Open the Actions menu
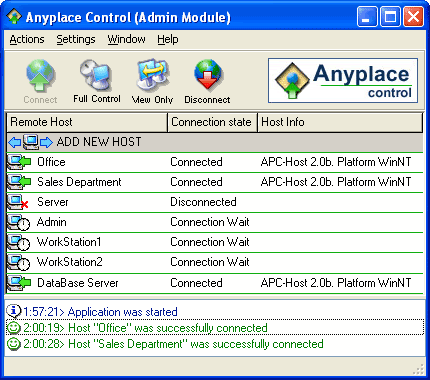This screenshot has width=430, height=380. click(x=27, y=39)
